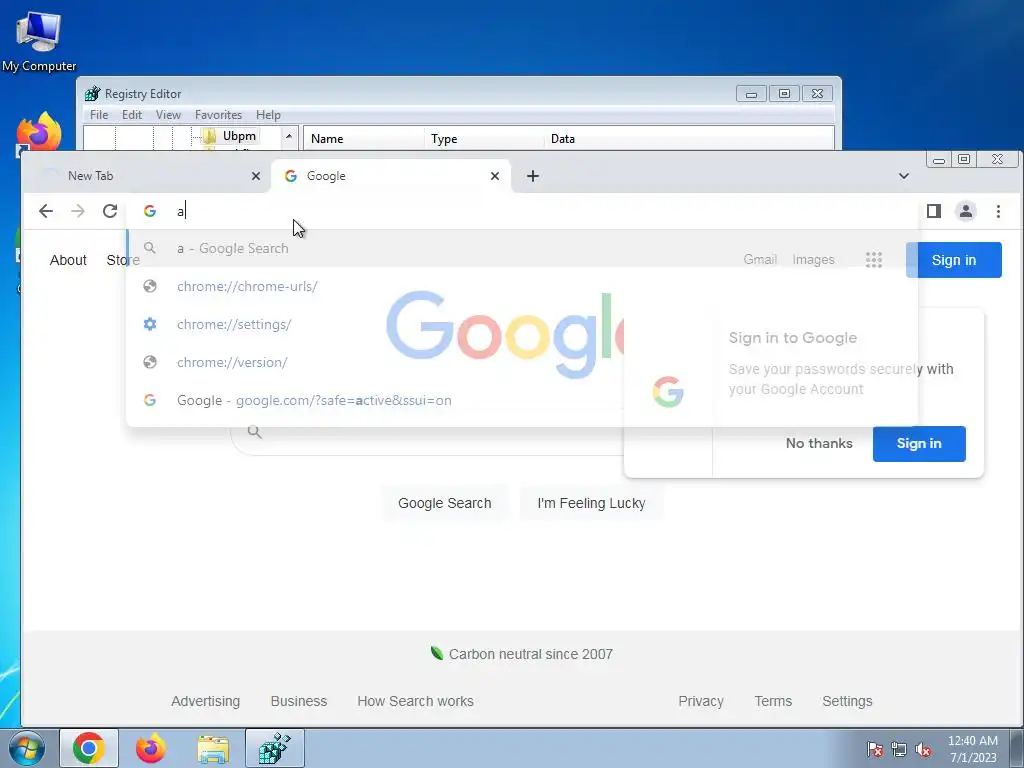This screenshot has height=768, width=1024.
Task: Open the Windows Start button
Action: [x=27, y=748]
